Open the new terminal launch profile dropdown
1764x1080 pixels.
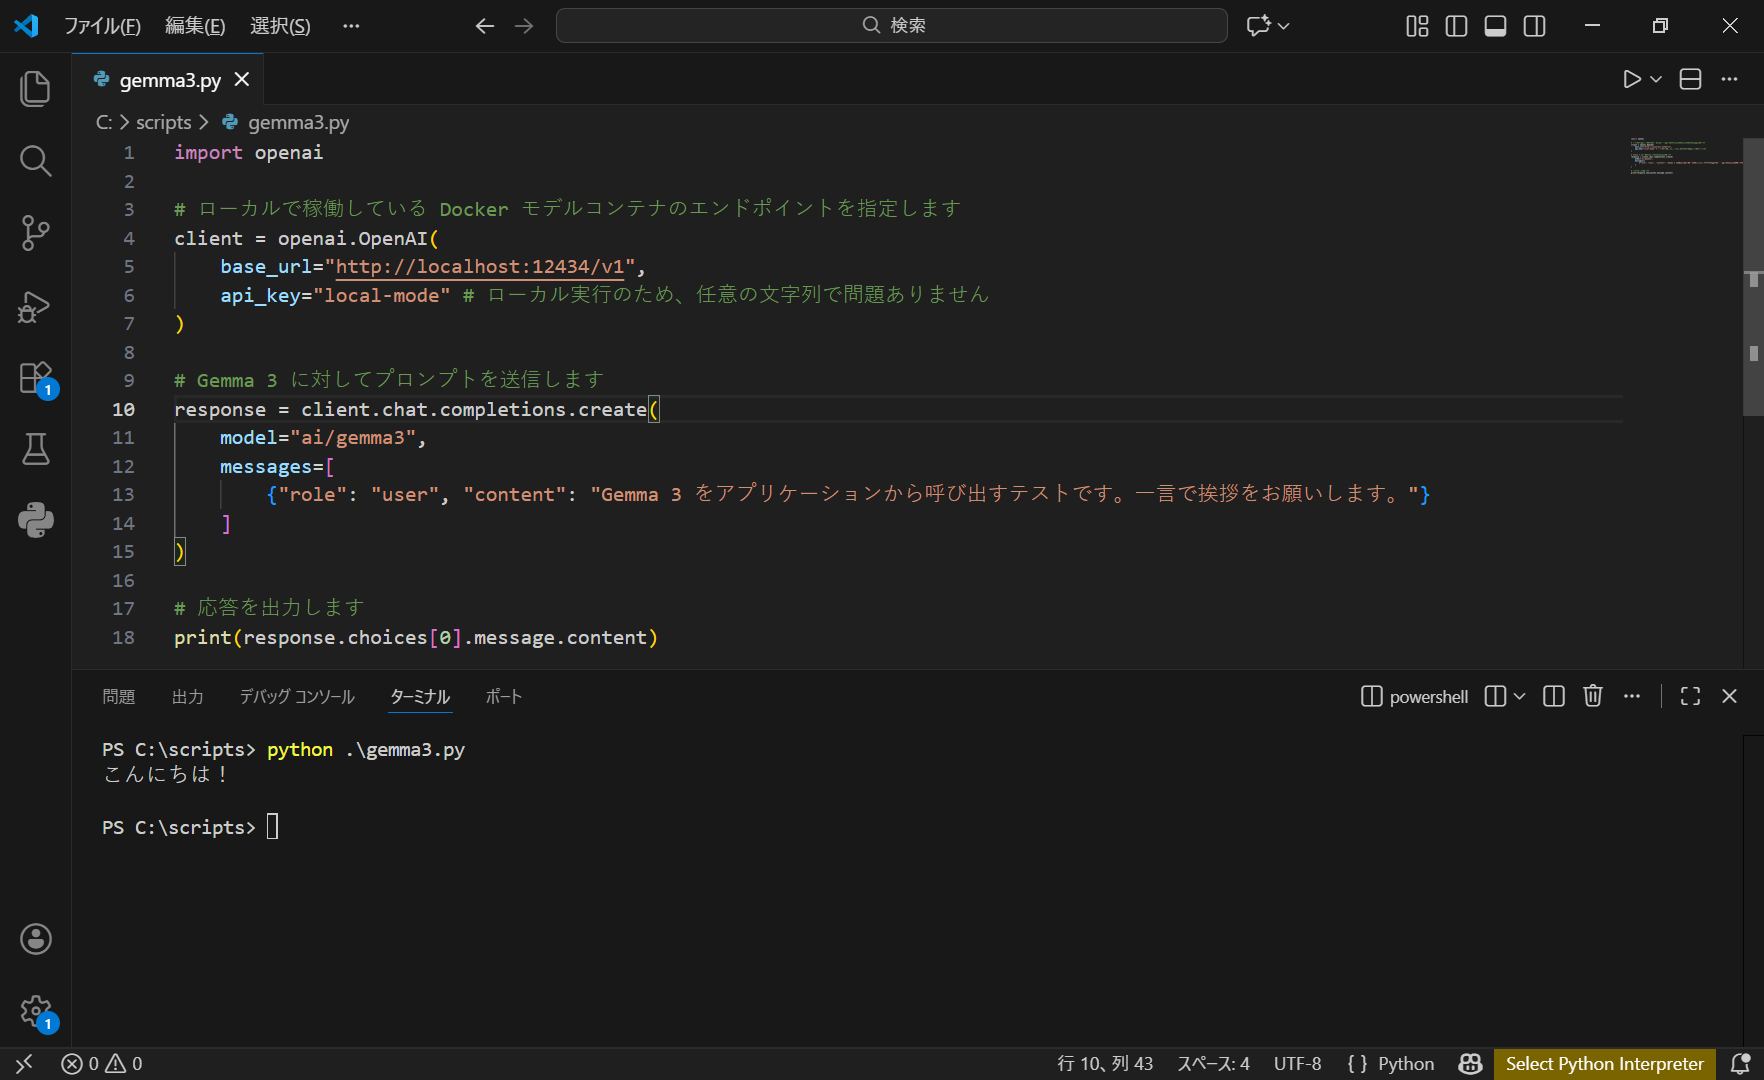[x=1520, y=696]
